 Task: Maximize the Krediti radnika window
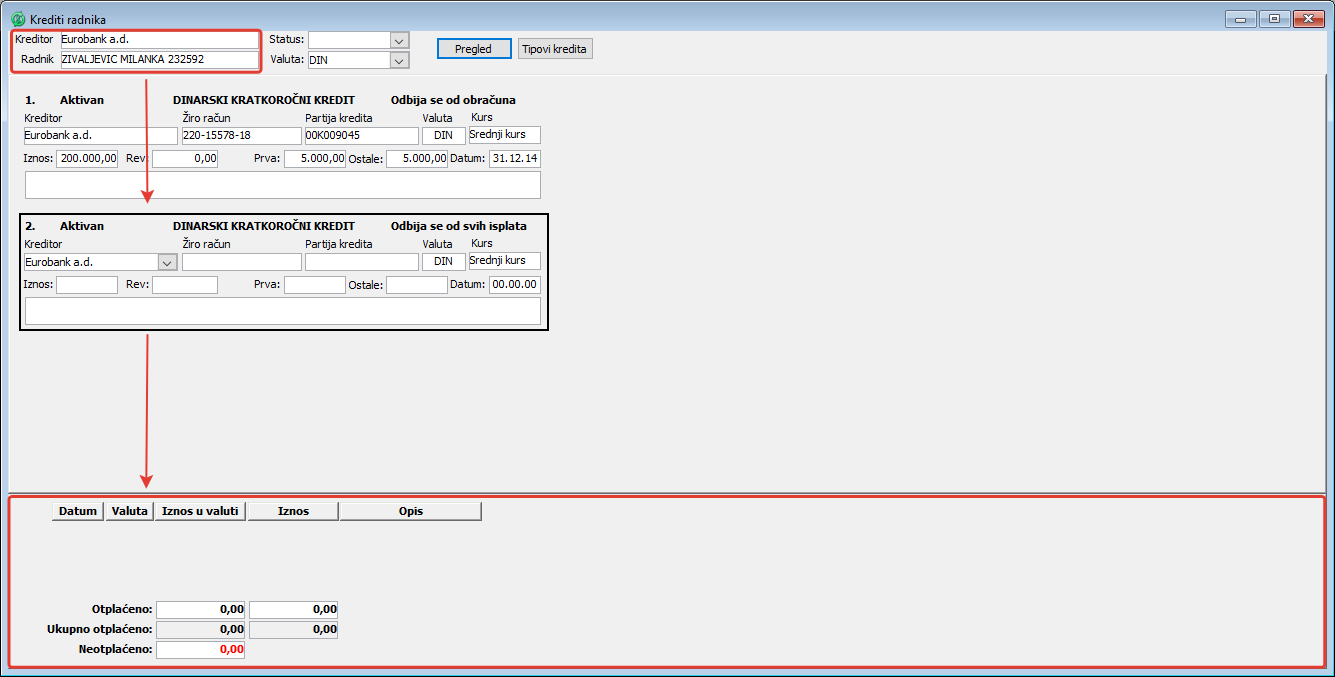click(x=1274, y=19)
